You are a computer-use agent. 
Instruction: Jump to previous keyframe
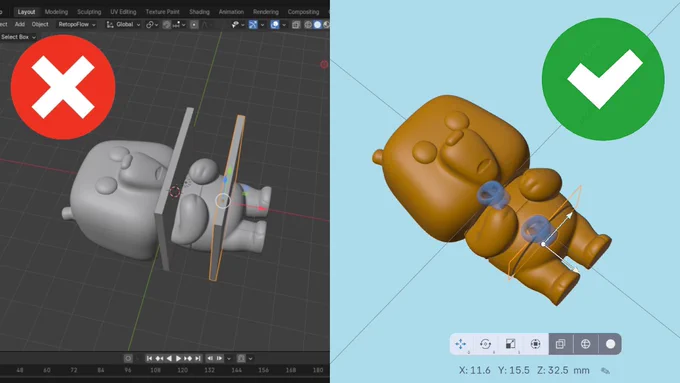[x=159, y=358]
